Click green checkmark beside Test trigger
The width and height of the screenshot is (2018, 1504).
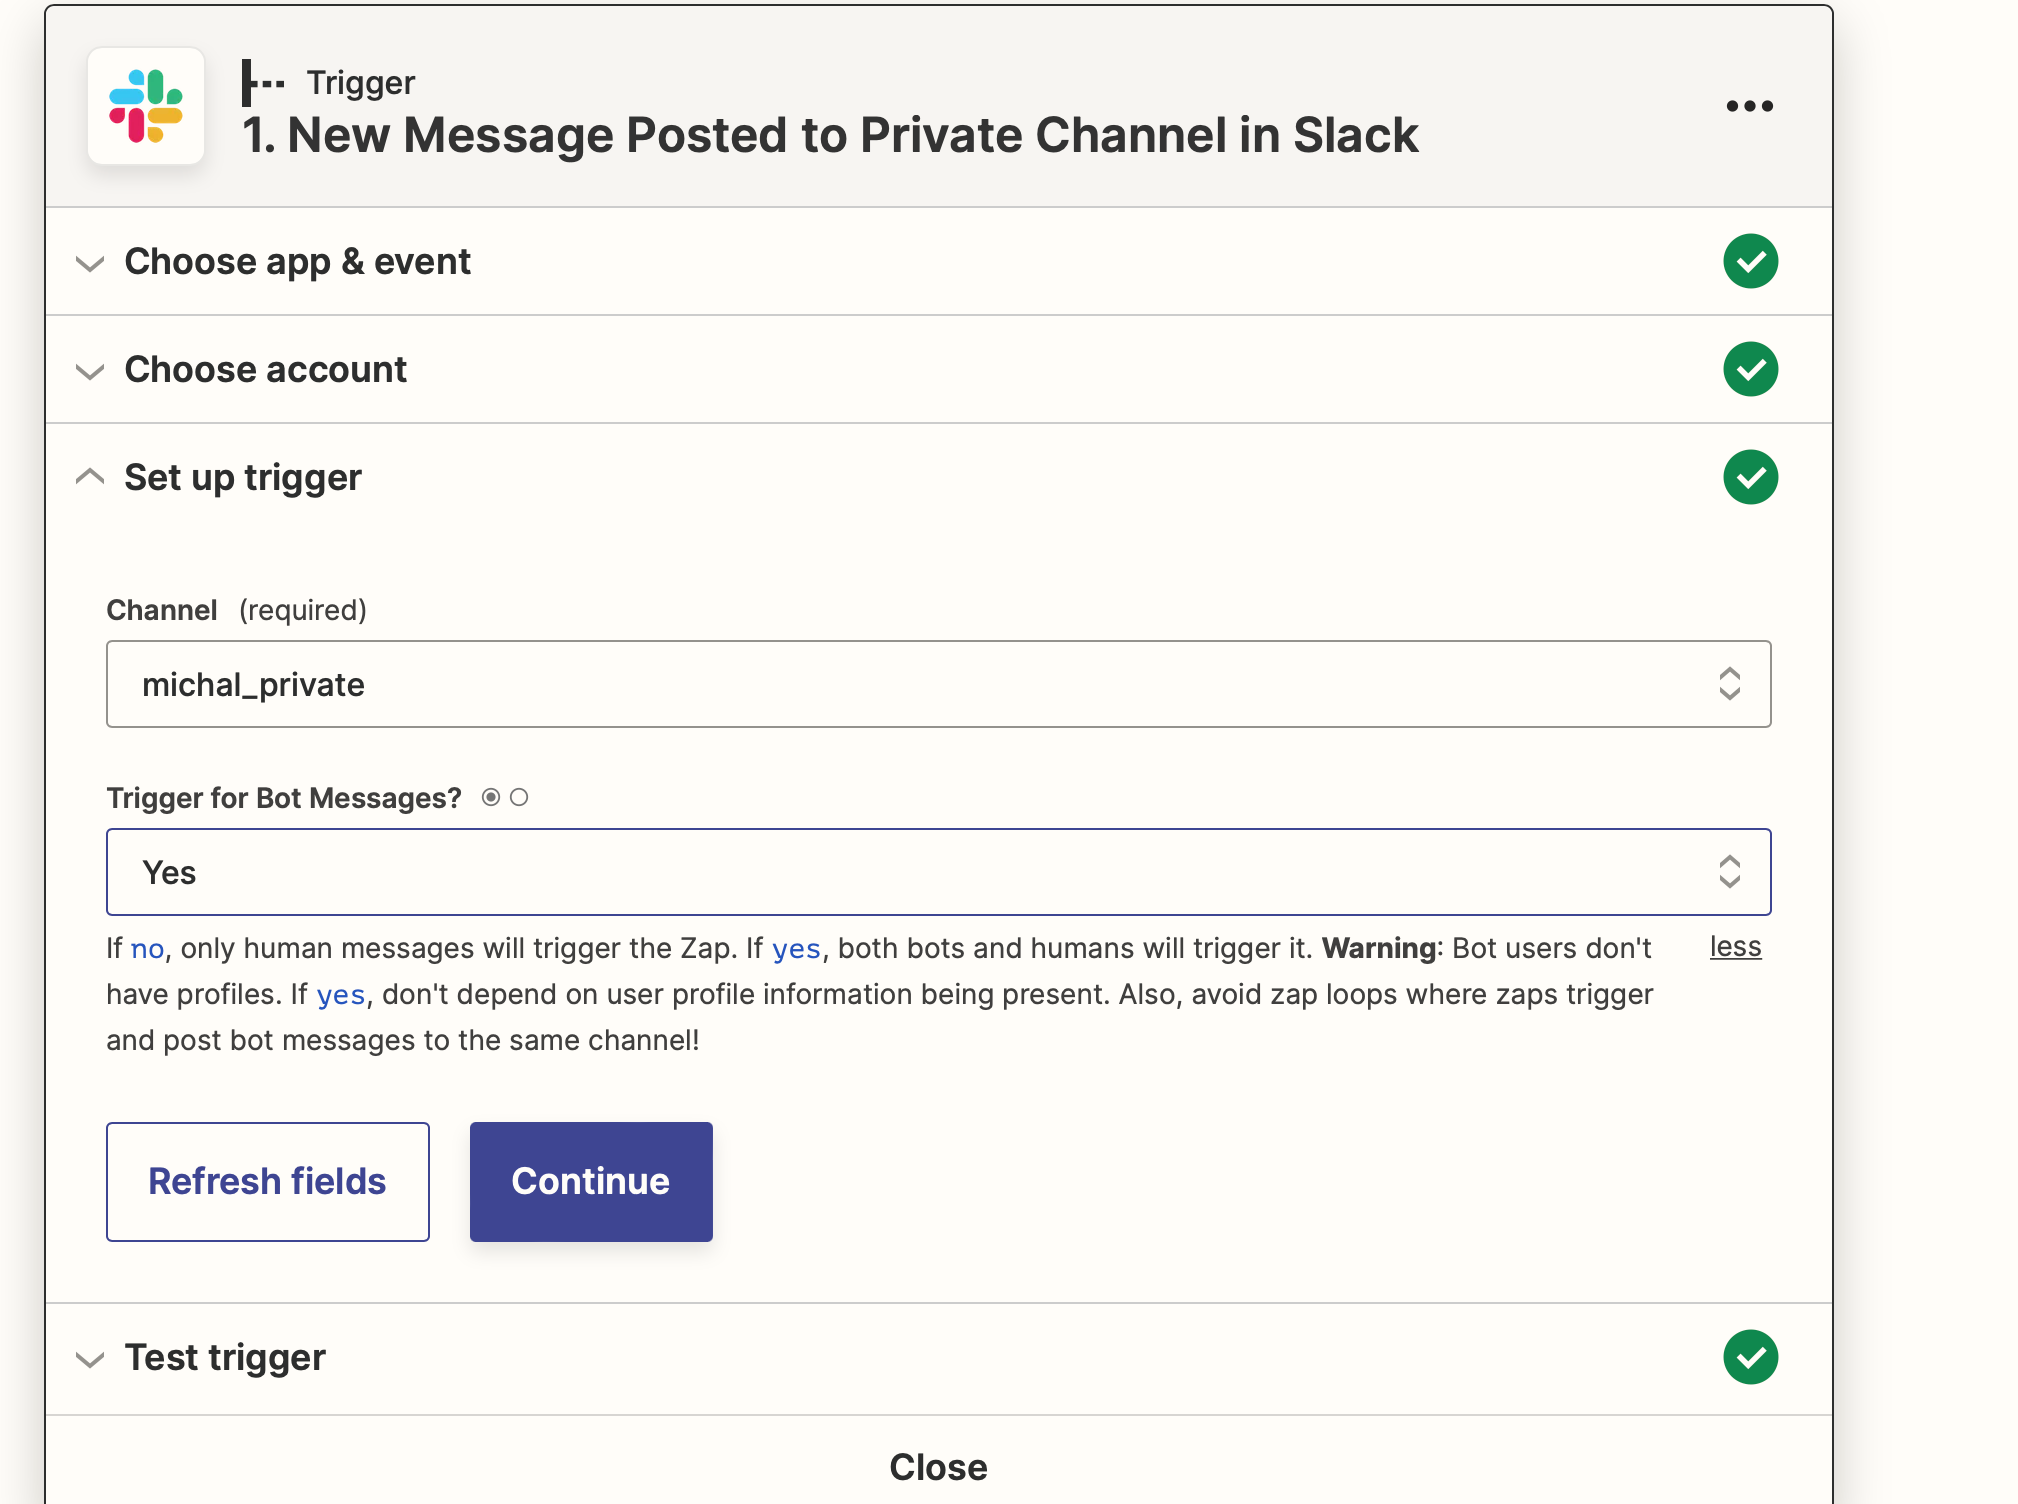(x=1750, y=1357)
